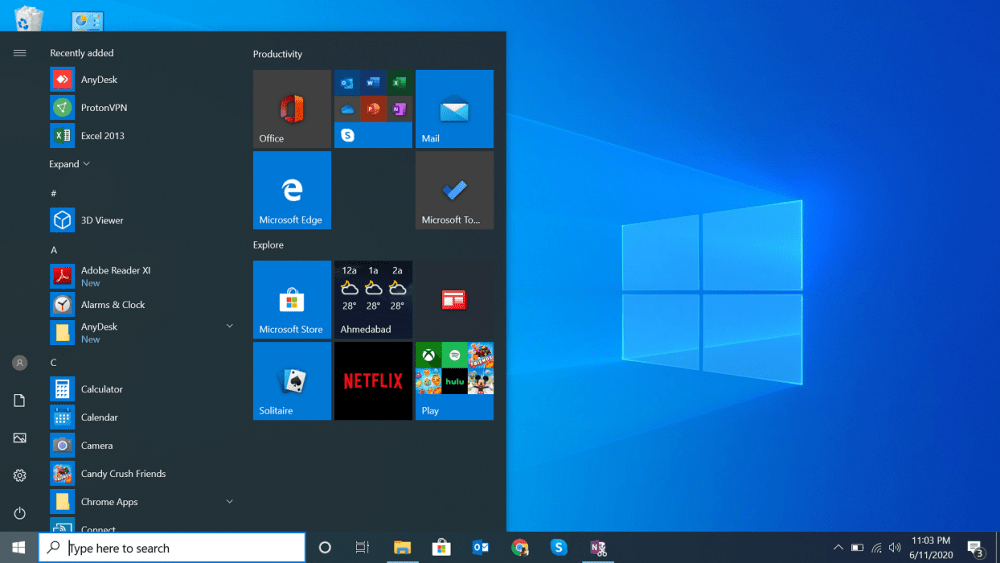This screenshot has height=563, width=1000.
Task: Open the Mail tile
Action: (454, 109)
